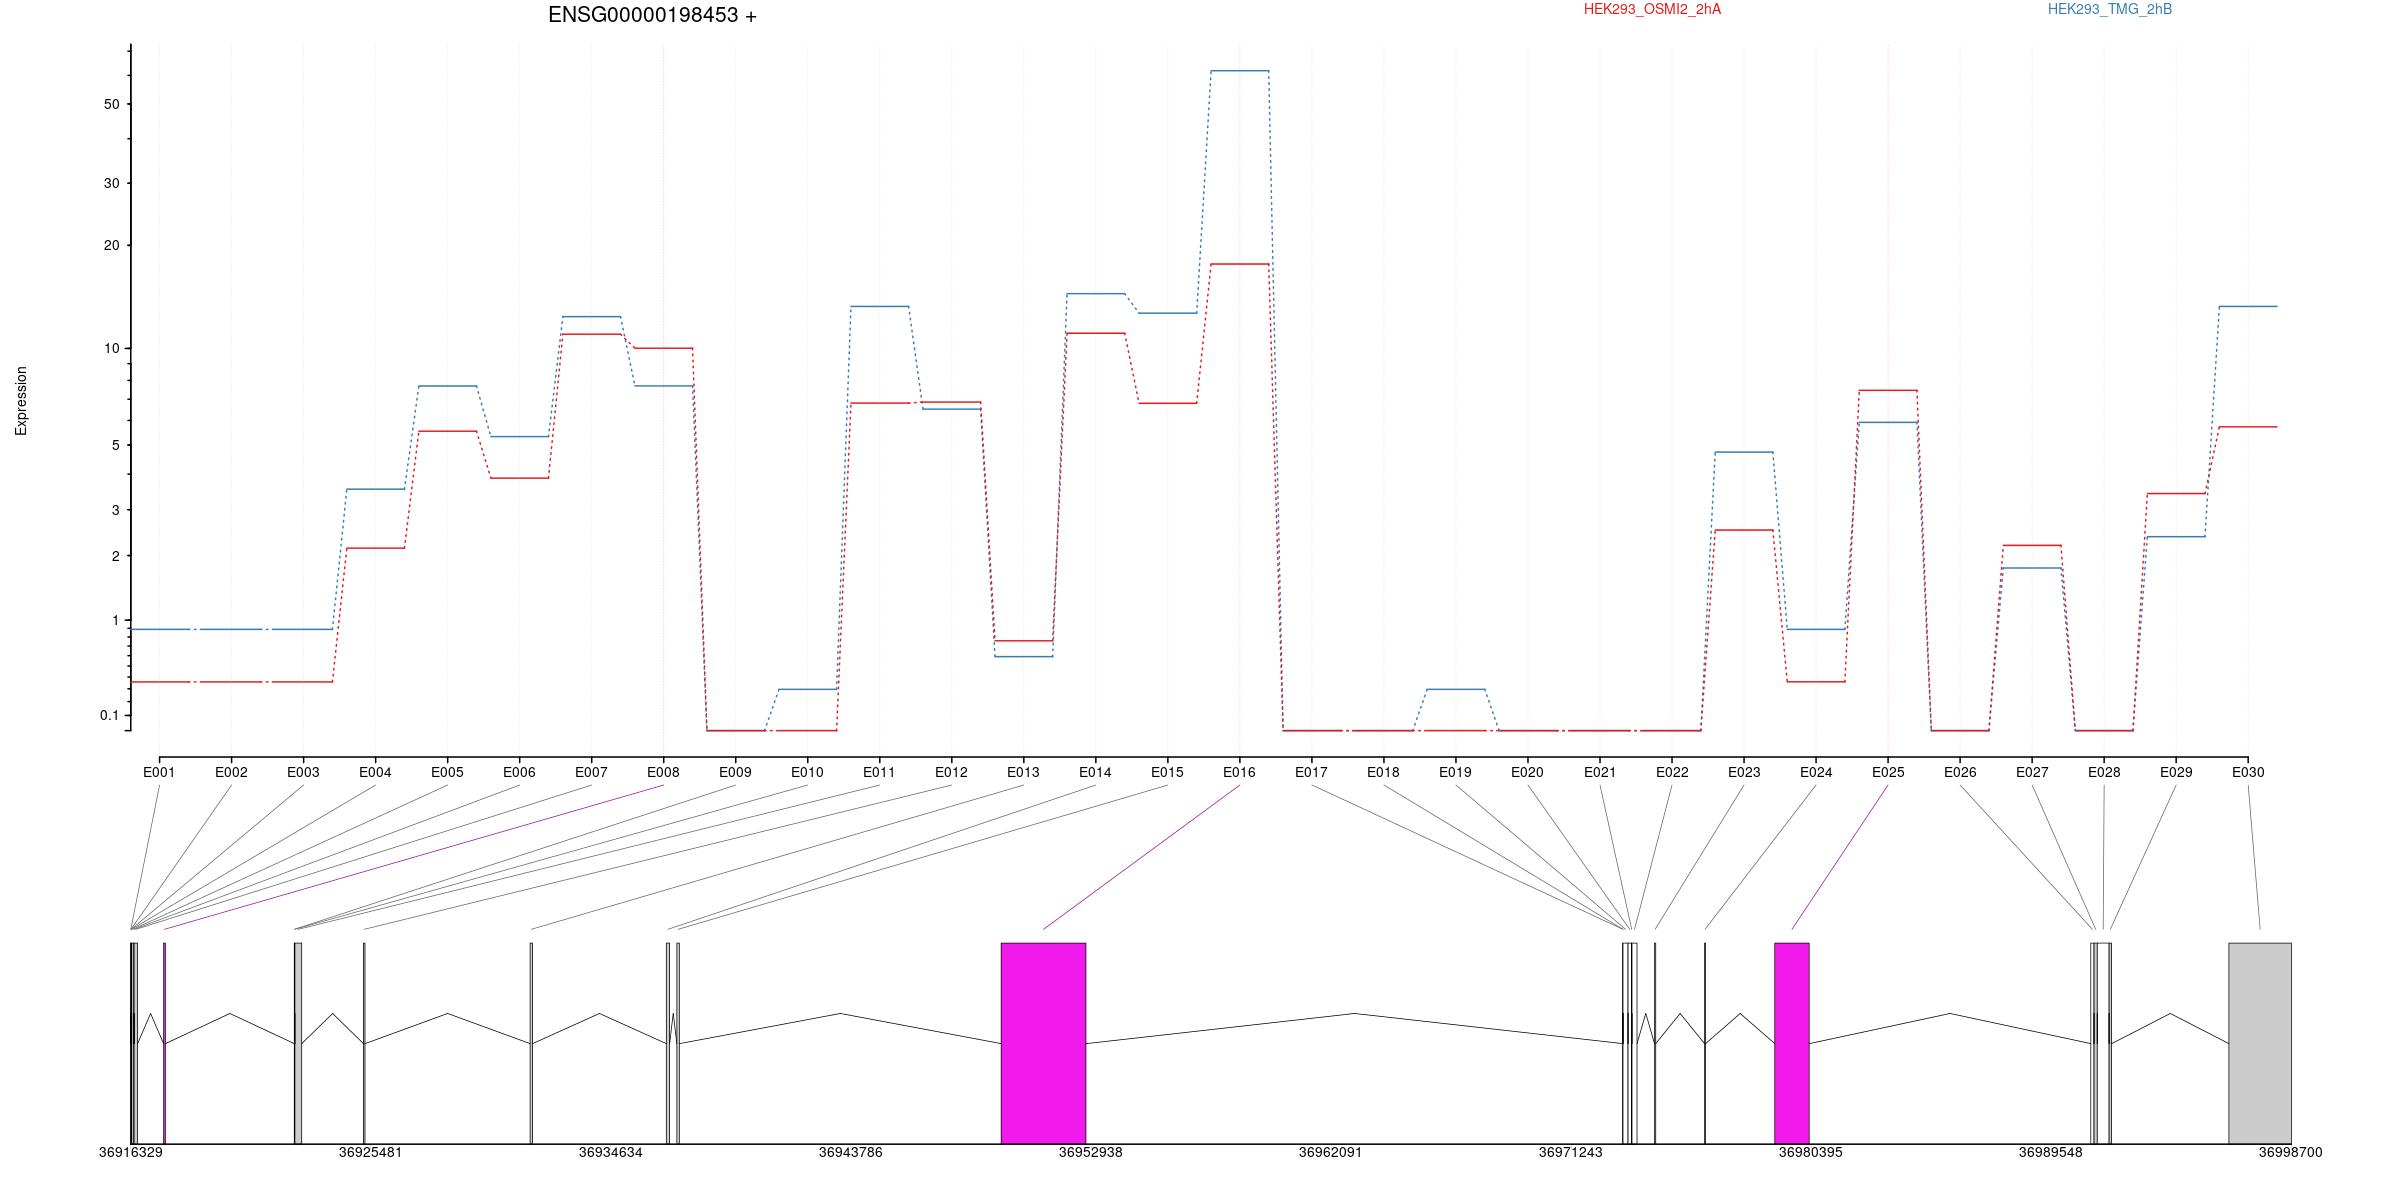2400x1200 pixels.
Task: Click exon label E013
Action: pyautogui.click(x=1023, y=772)
